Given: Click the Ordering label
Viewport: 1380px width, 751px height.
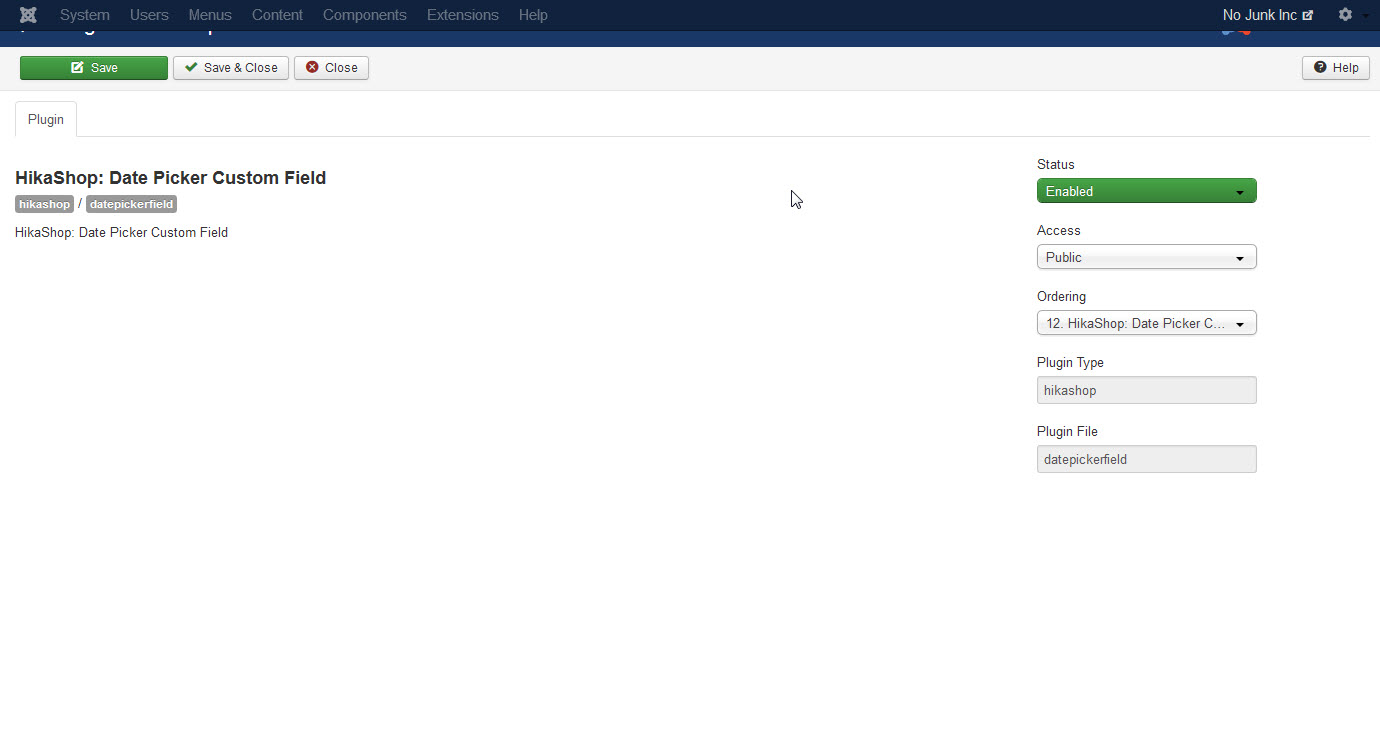Looking at the screenshot, I should (x=1061, y=297).
